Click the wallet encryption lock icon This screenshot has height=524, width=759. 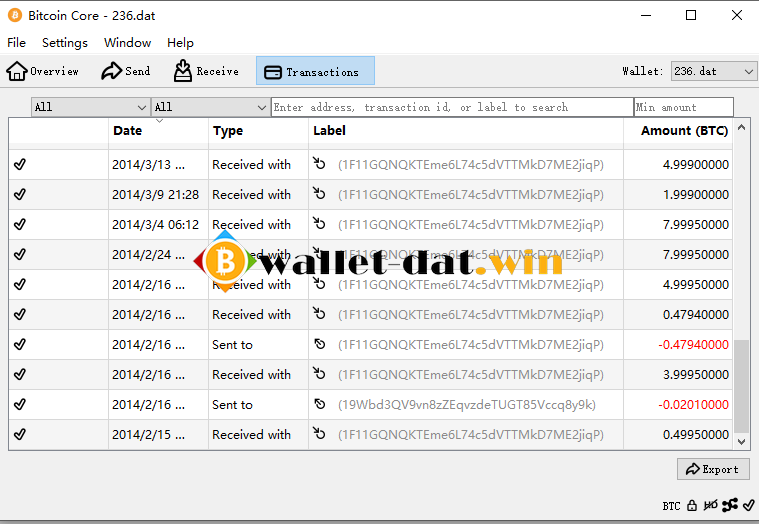(692, 506)
